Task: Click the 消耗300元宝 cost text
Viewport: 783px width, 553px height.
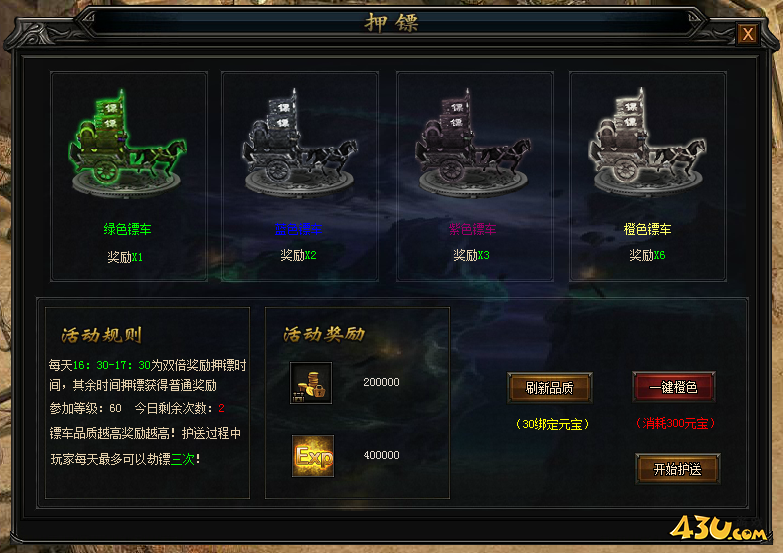Action: [x=675, y=424]
